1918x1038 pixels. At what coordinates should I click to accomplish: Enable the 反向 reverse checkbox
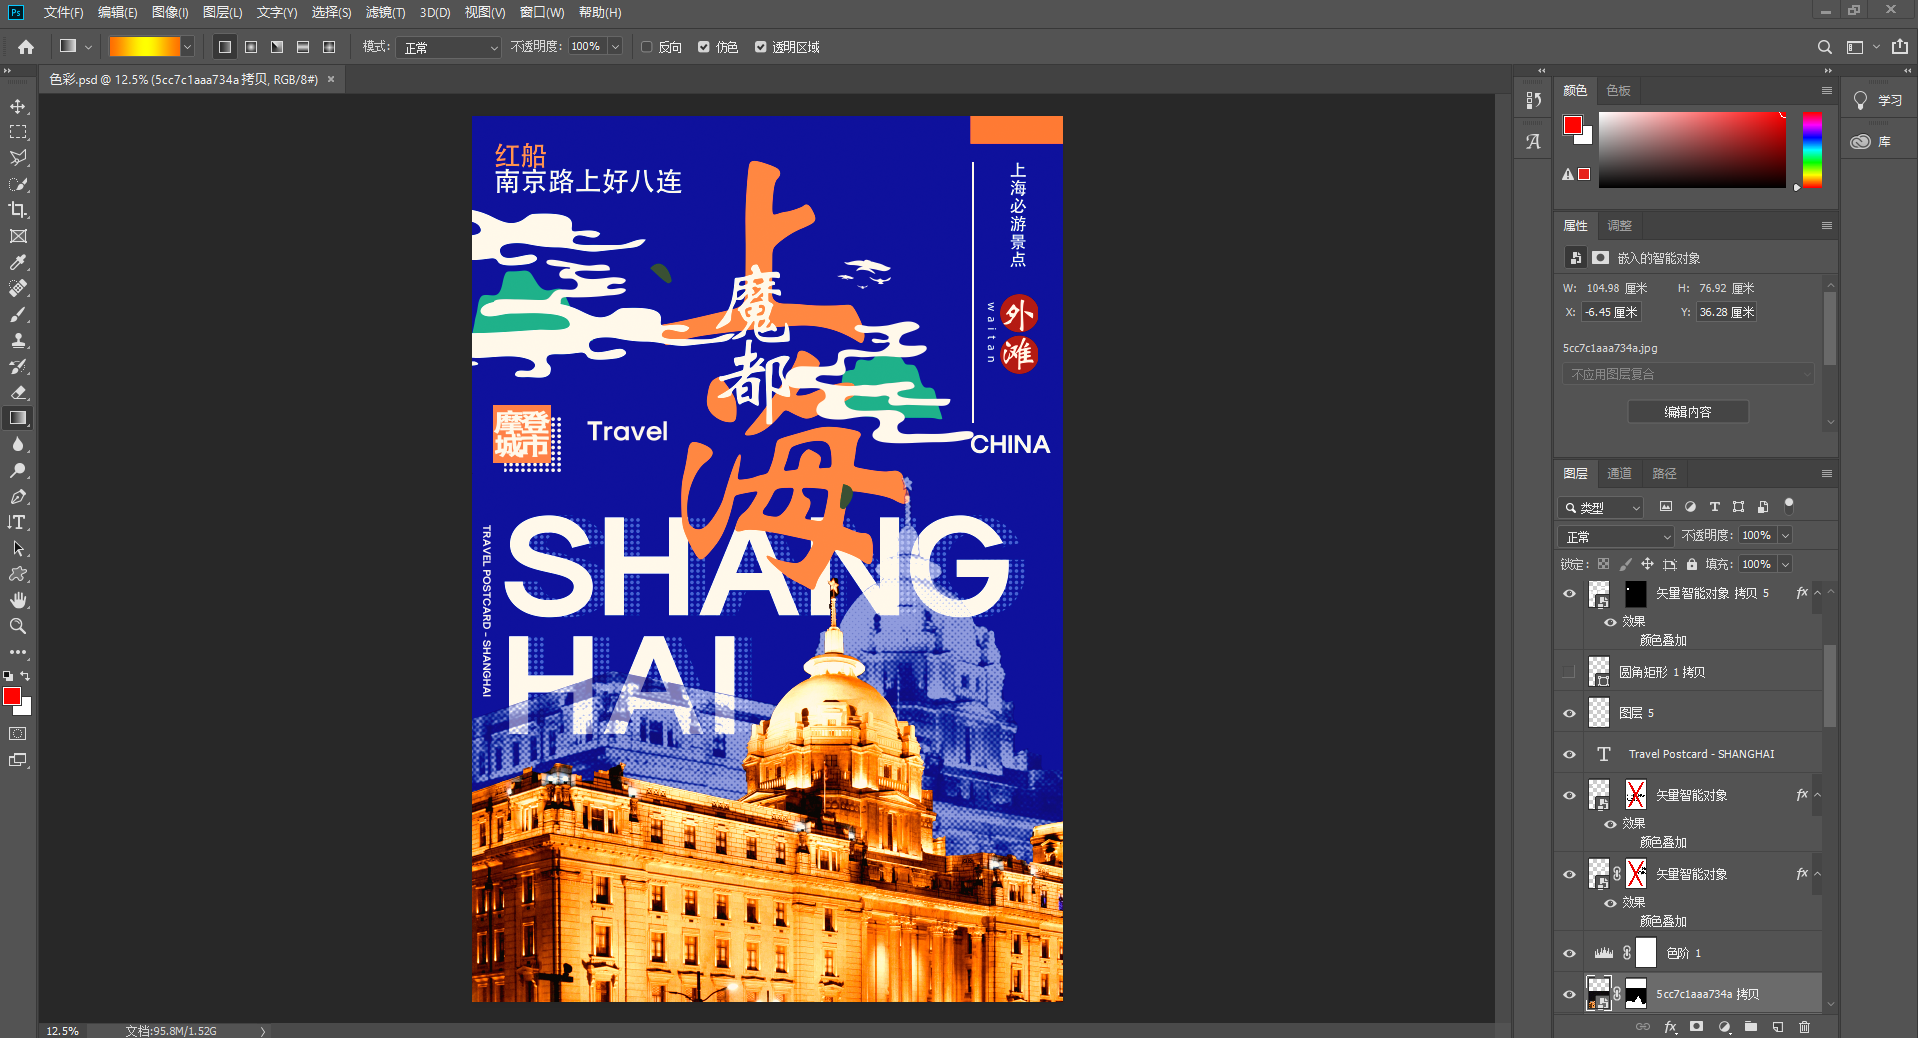[647, 47]
